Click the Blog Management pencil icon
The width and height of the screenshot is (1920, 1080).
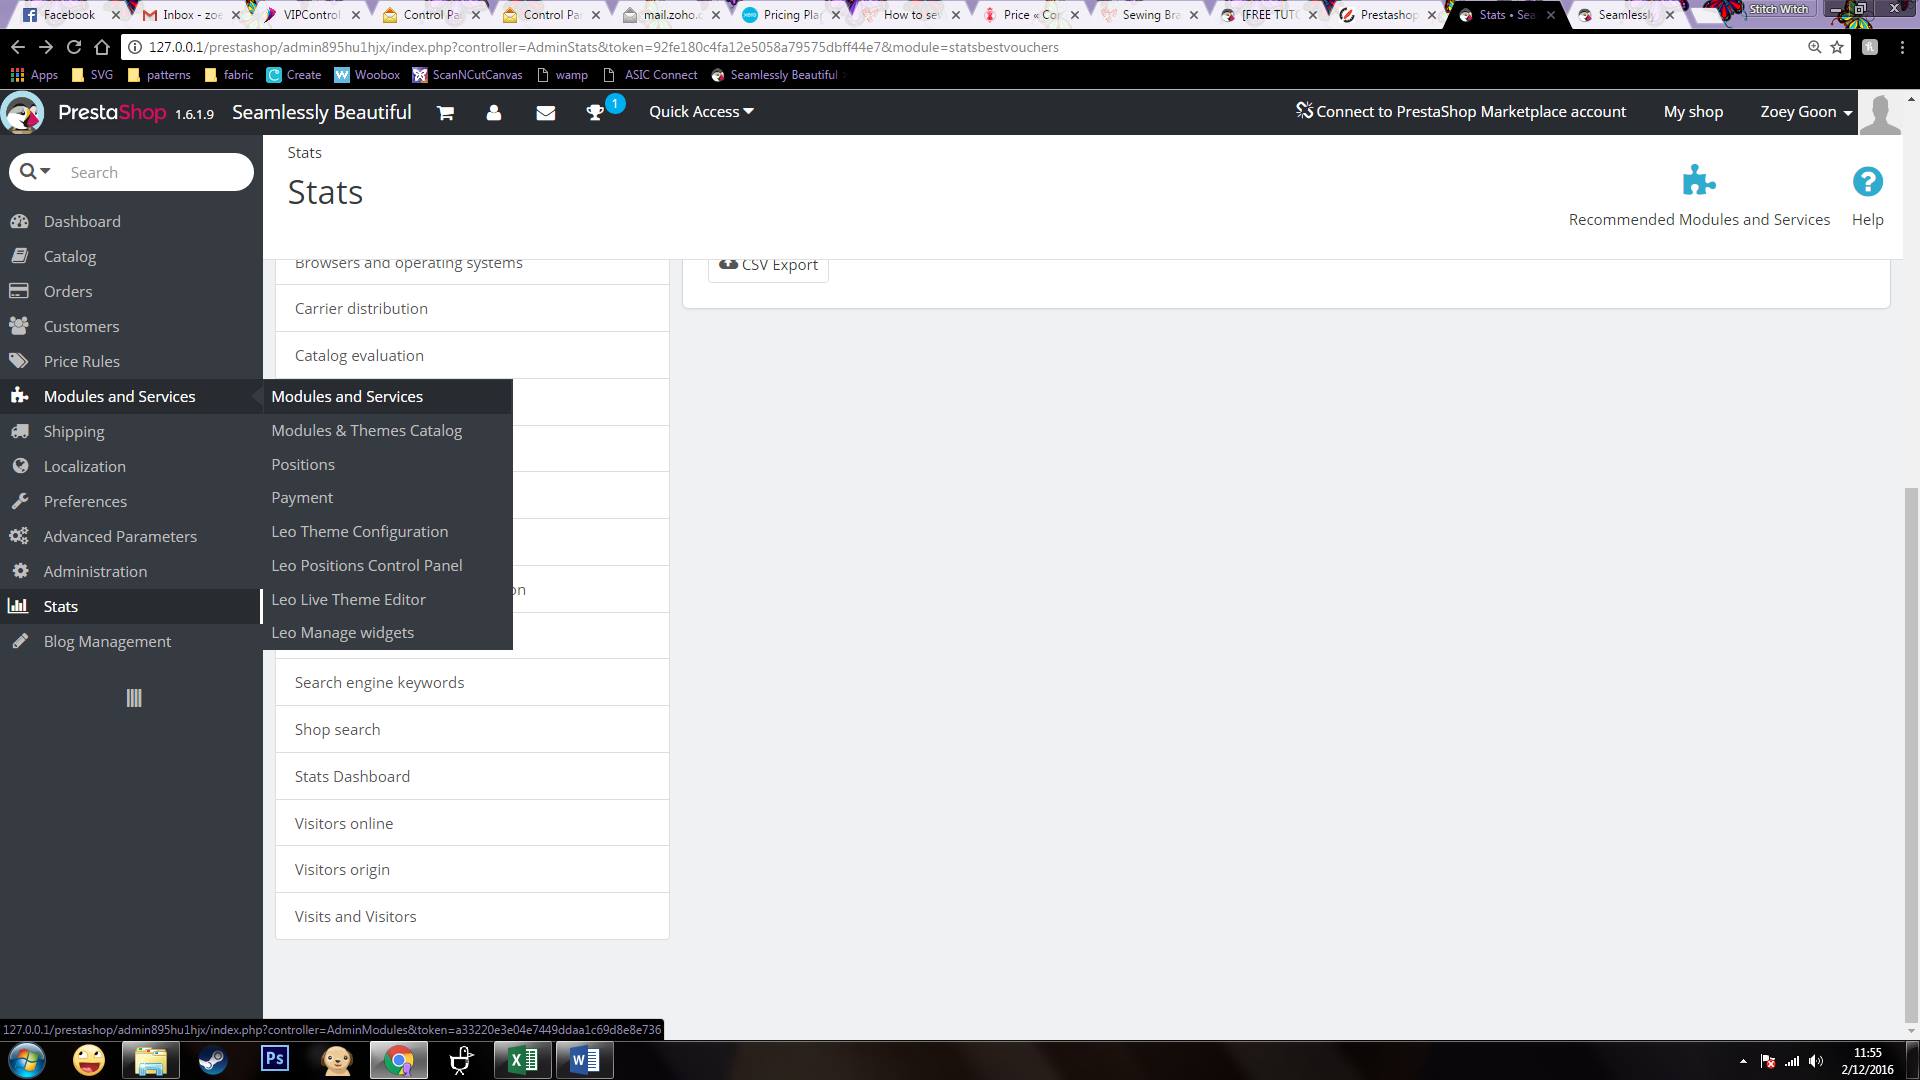tap(19, 641)
